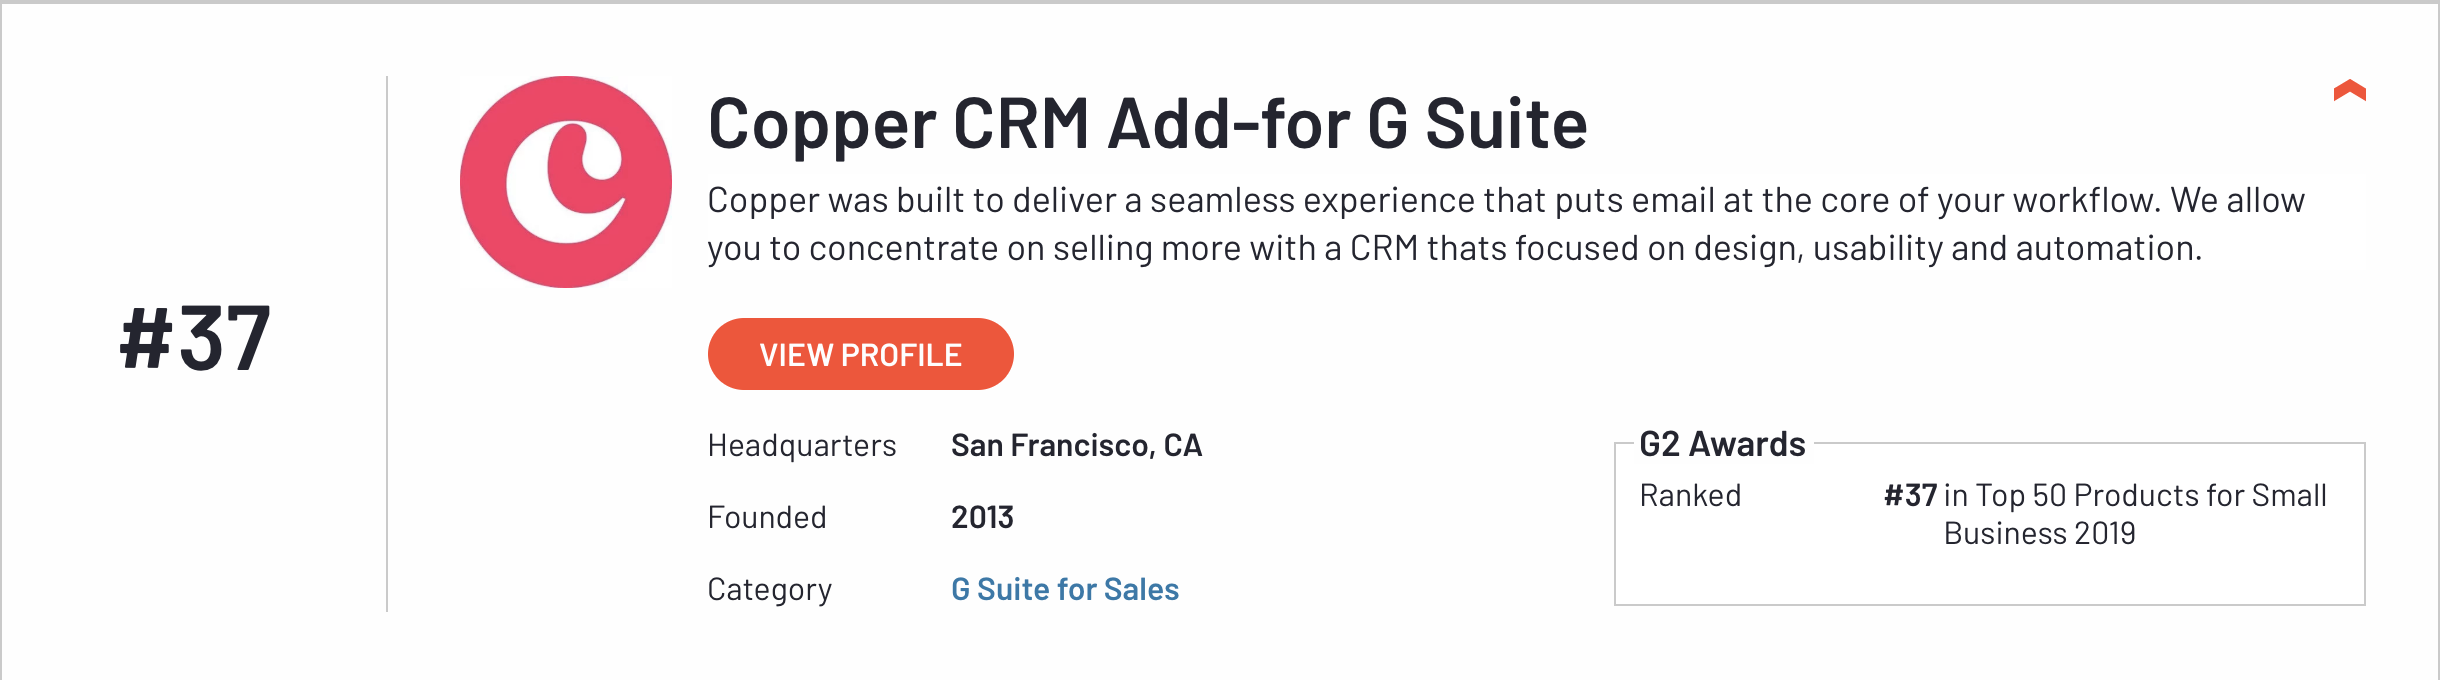
Task: Click the Copper product description paragraph
Action: click(x=1506, y=224)
